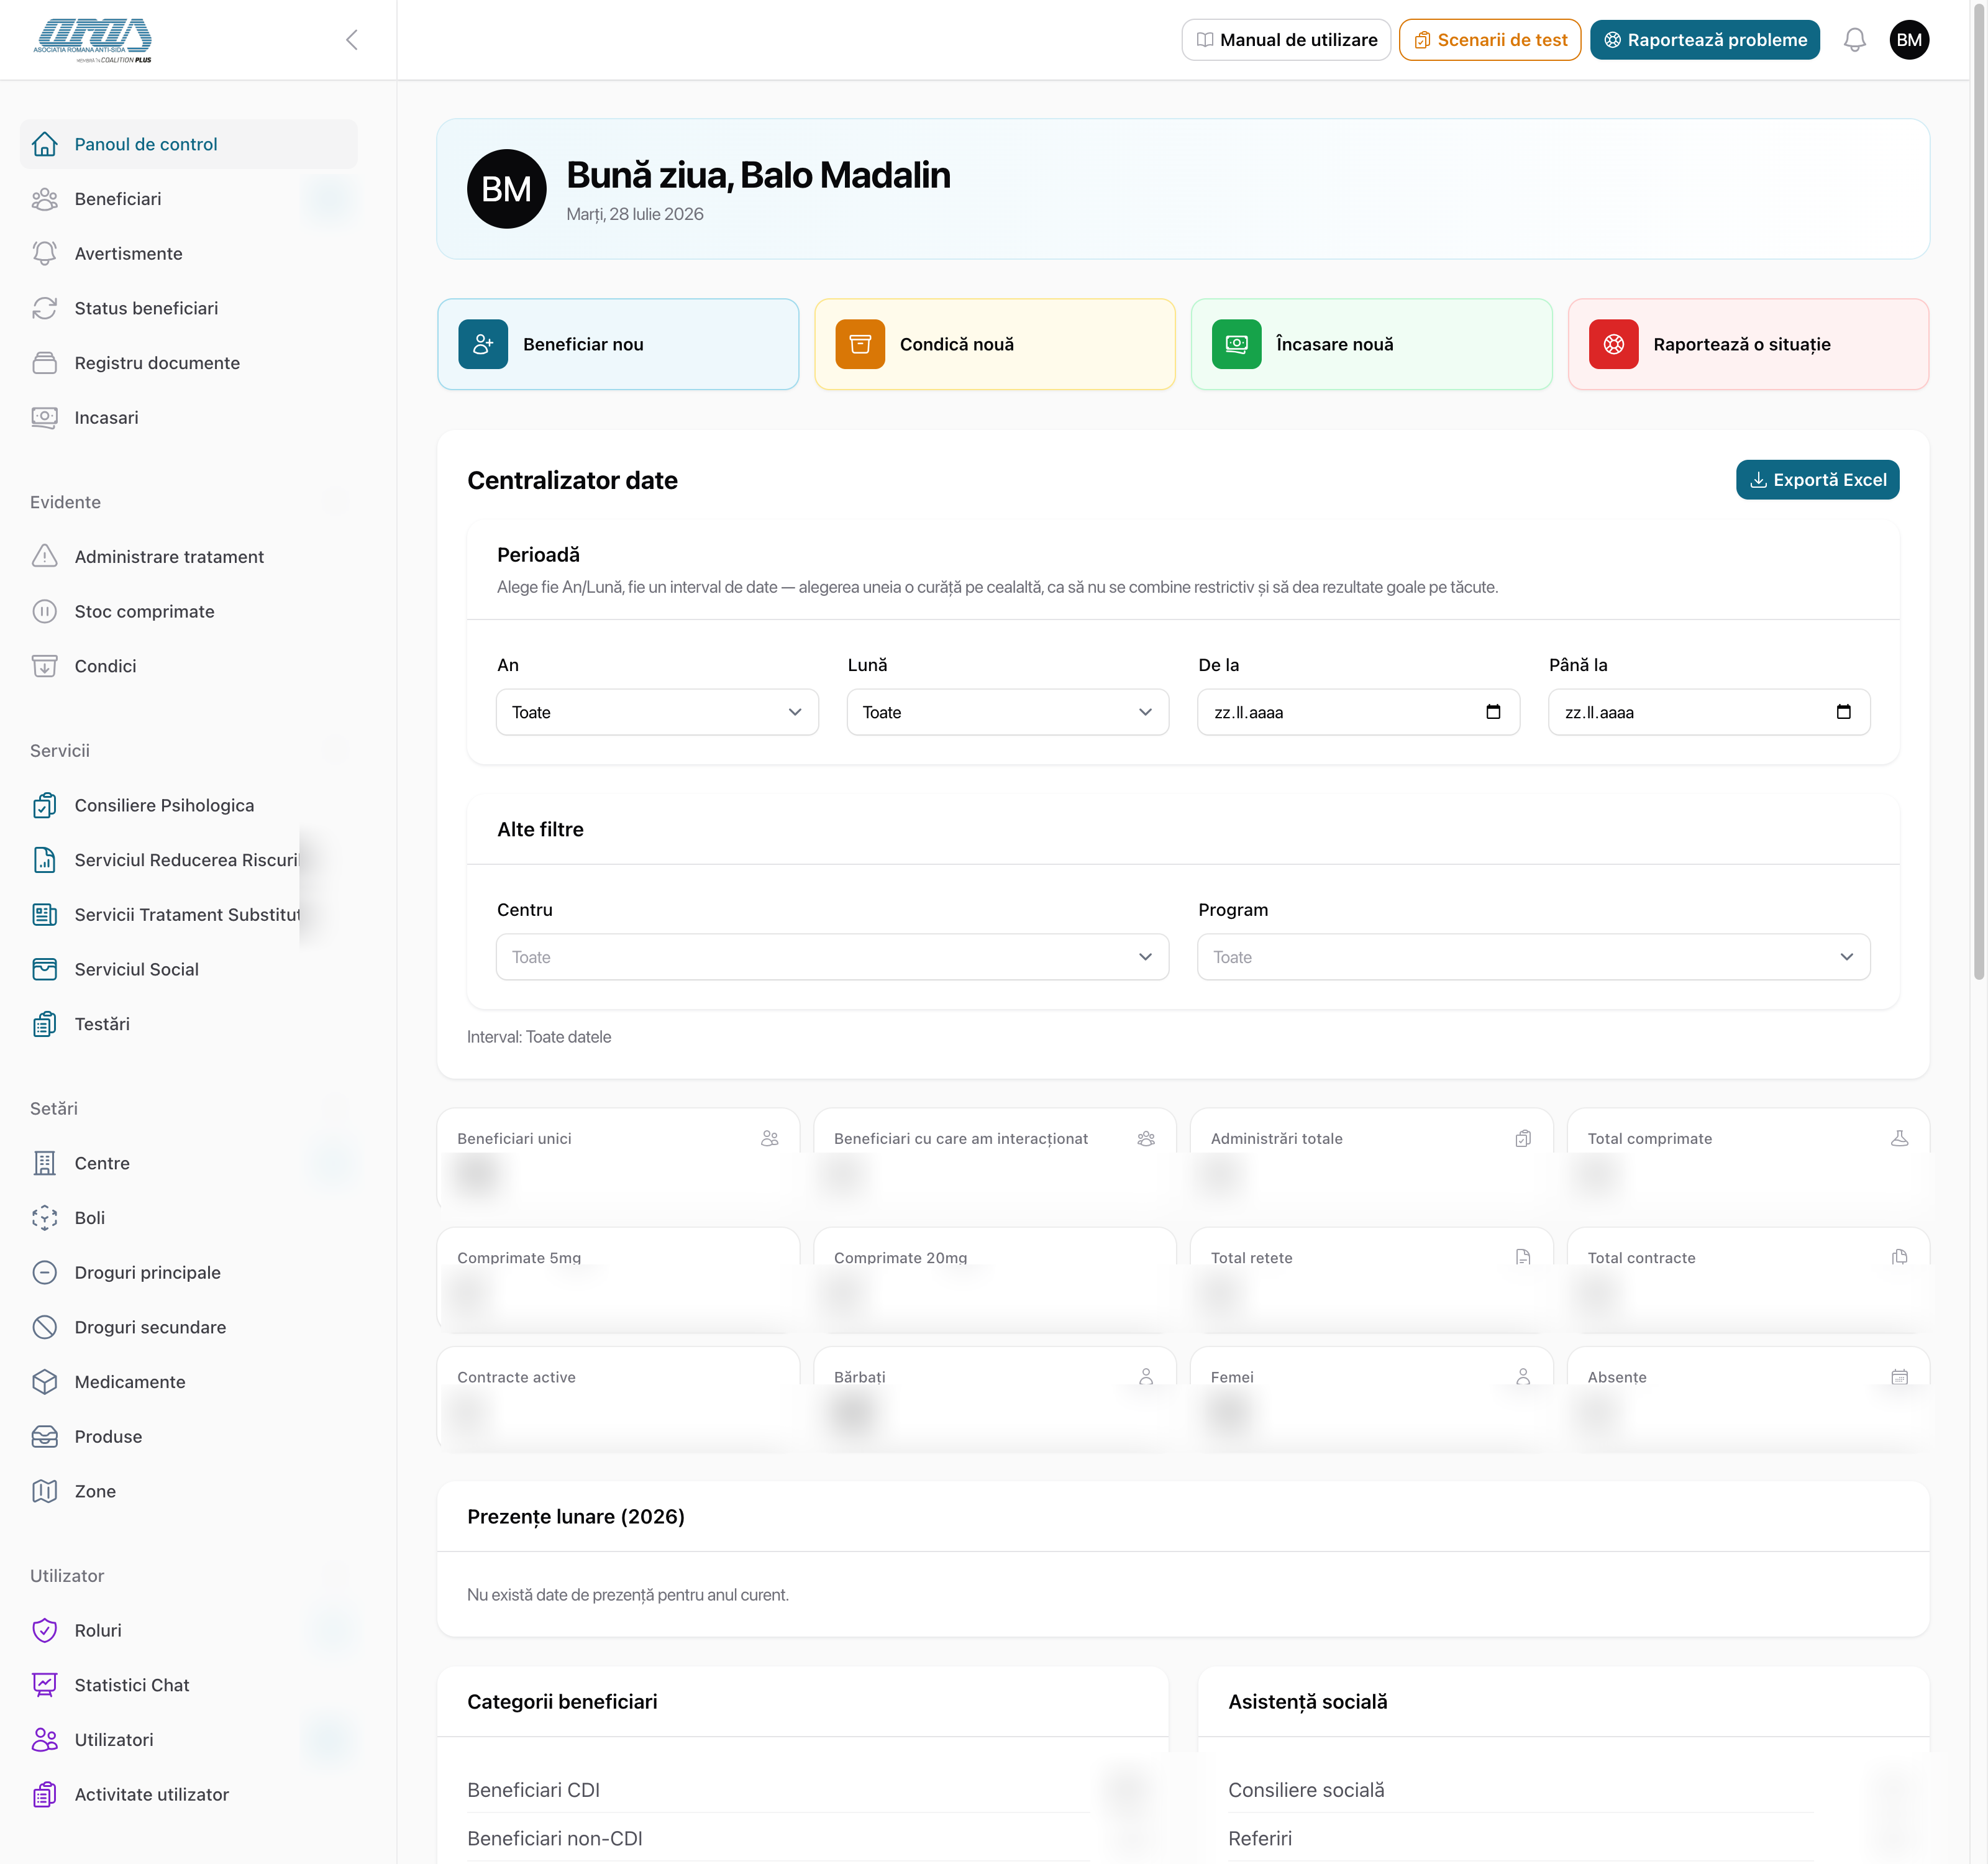Open Droguri principale settings

coord(188,1272)
